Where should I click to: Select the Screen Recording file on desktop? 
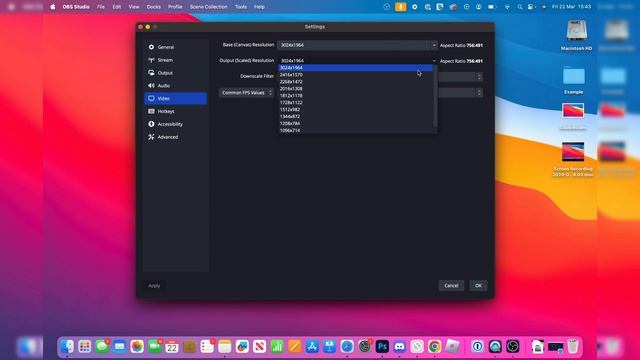(573, 159)
